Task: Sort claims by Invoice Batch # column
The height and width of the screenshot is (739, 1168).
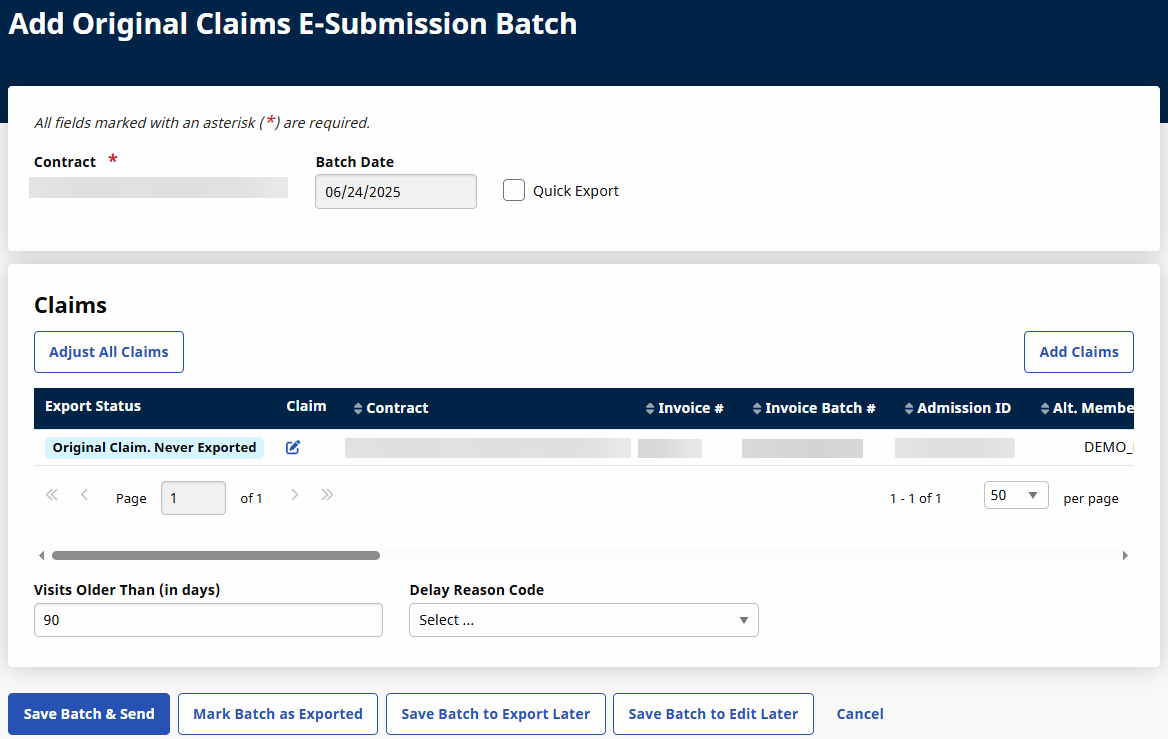Action: [x=819, y=408]
